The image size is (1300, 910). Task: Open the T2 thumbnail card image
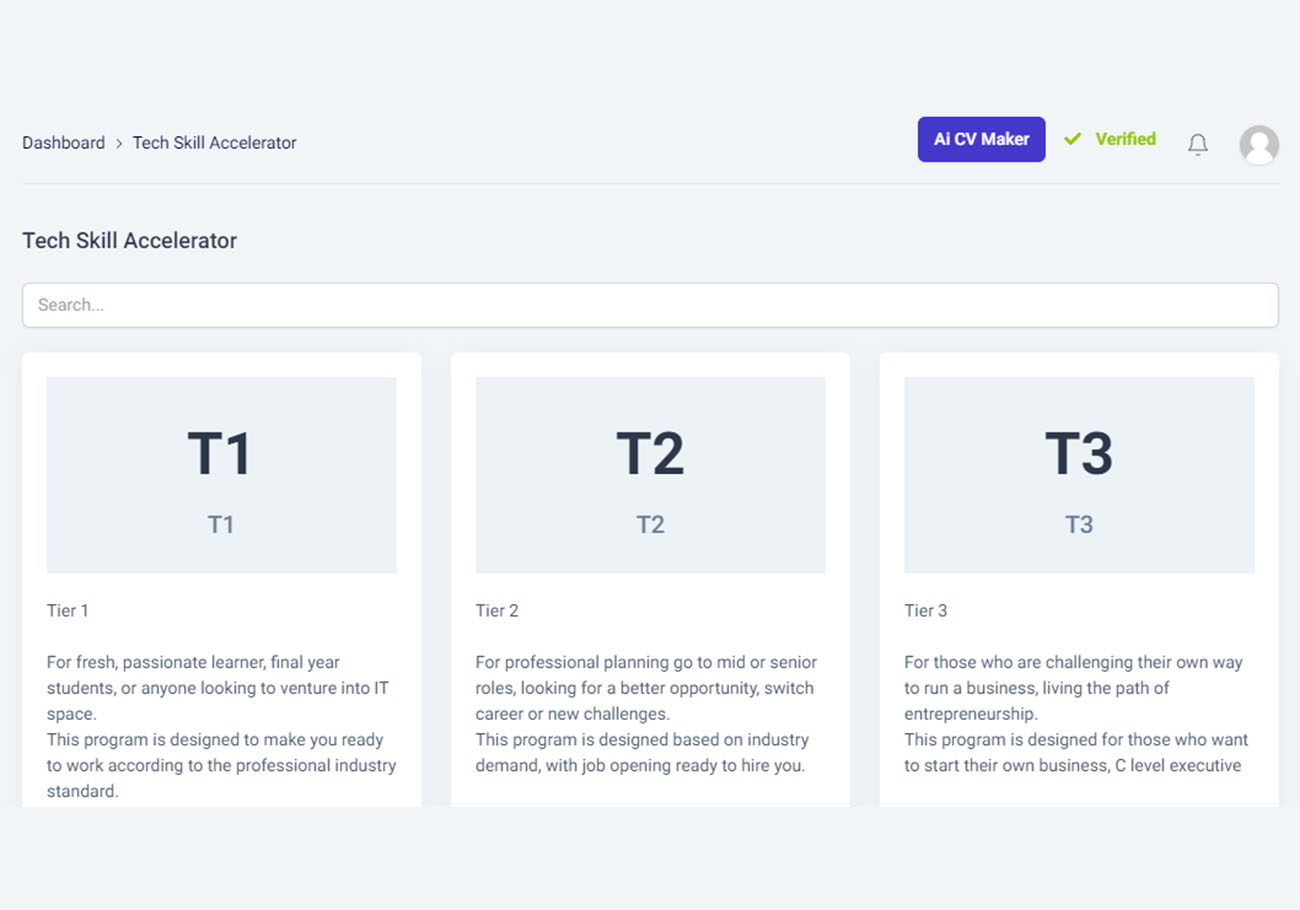[650, 475]
